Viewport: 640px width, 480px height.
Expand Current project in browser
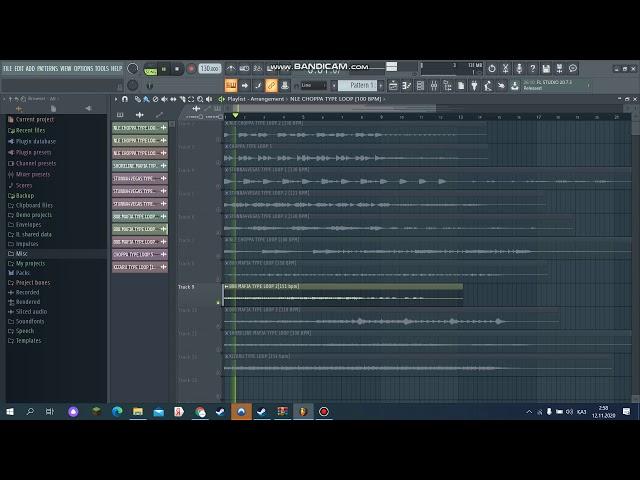pyautogui.click(x=31, y=120)
